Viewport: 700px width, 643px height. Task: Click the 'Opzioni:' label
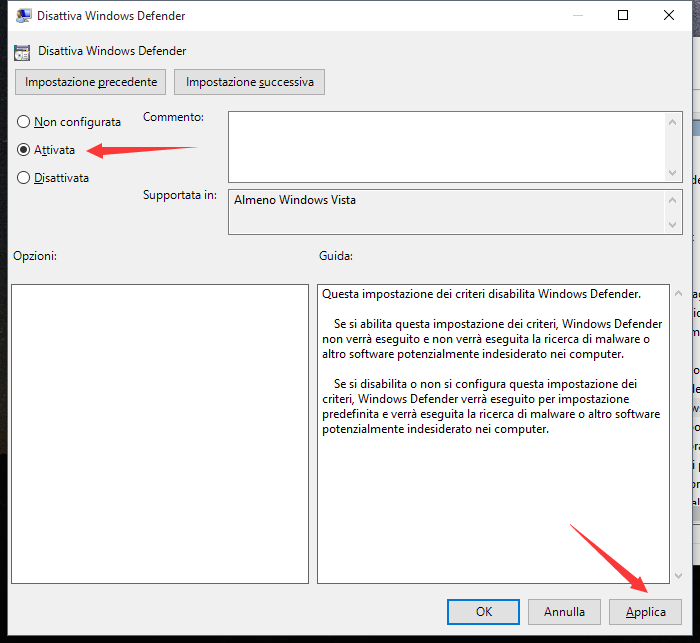pyautogui.click(x=35, y=256)
